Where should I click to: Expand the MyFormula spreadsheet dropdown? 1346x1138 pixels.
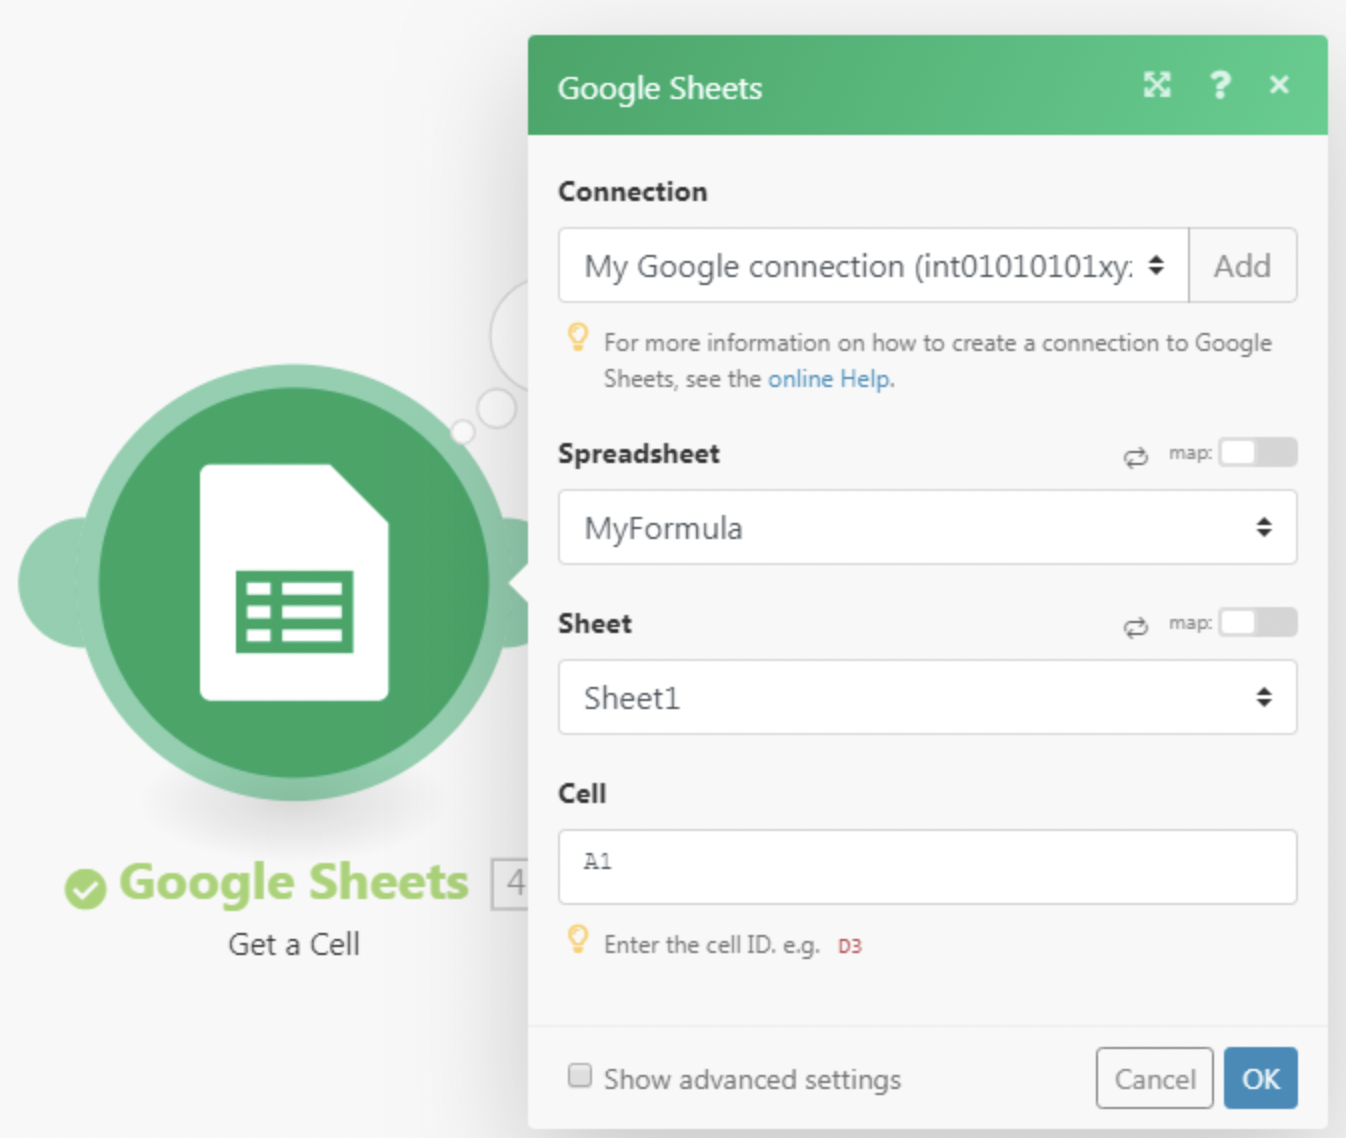tap(927, 528)
